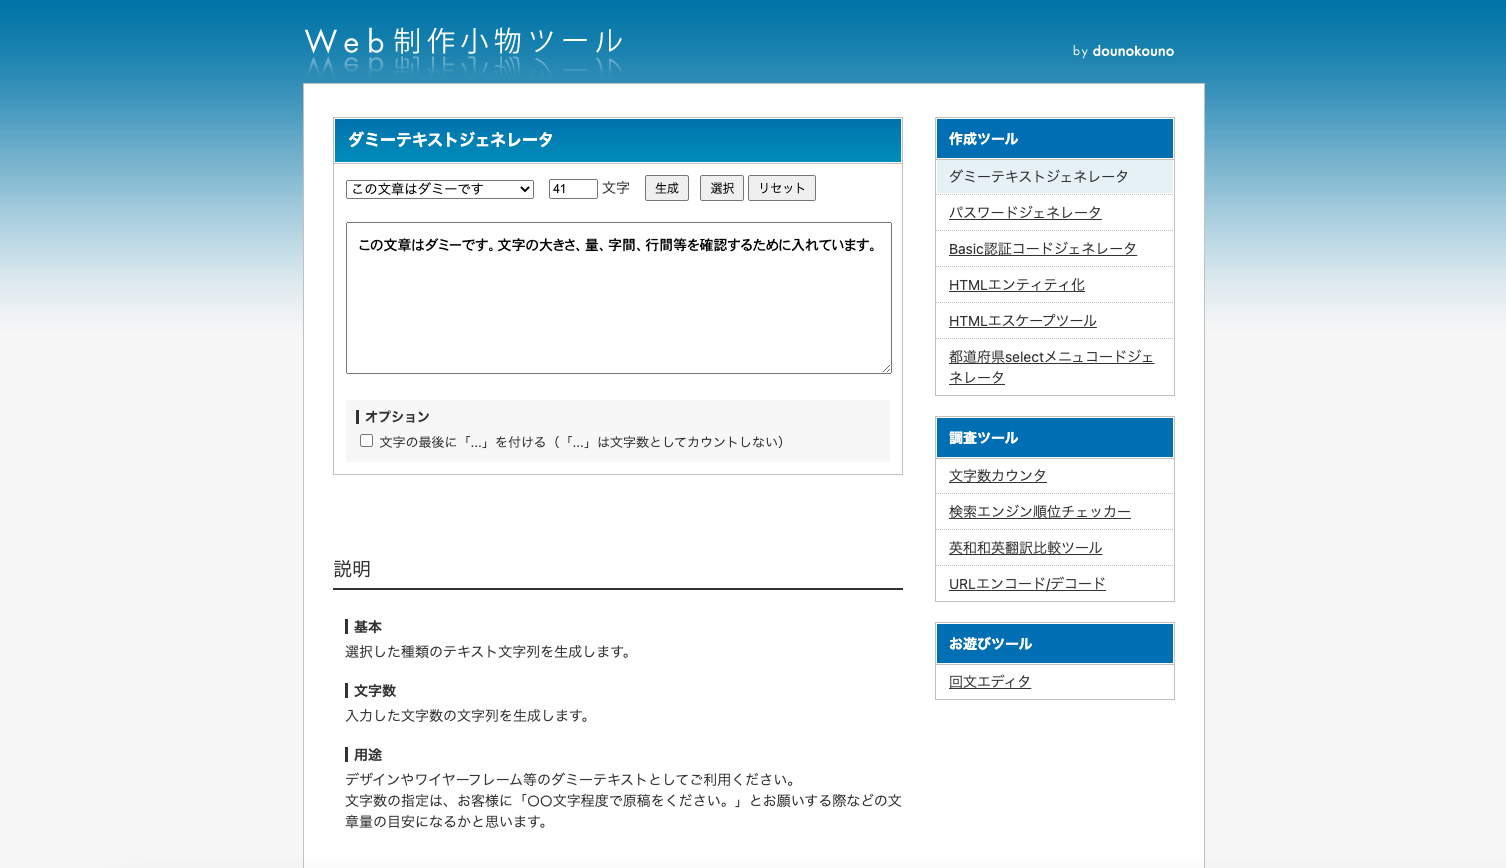Viewport: 1506px width, 868px height.
Task: Click the character count input field
Action: coord(572,189)
